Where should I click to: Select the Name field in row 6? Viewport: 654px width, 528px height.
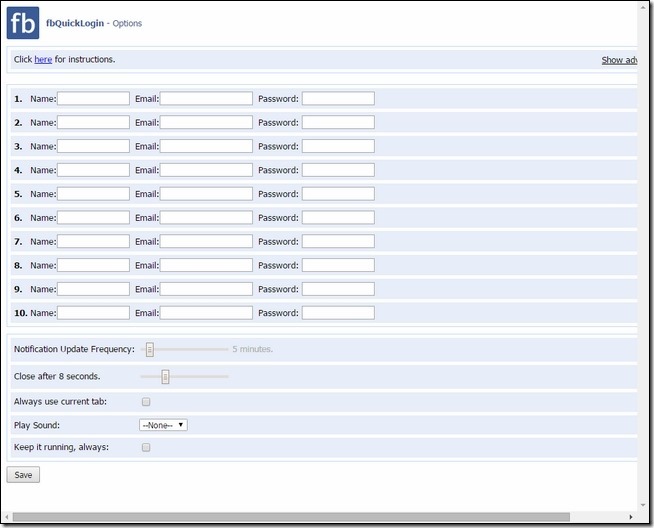pos(93,217)
